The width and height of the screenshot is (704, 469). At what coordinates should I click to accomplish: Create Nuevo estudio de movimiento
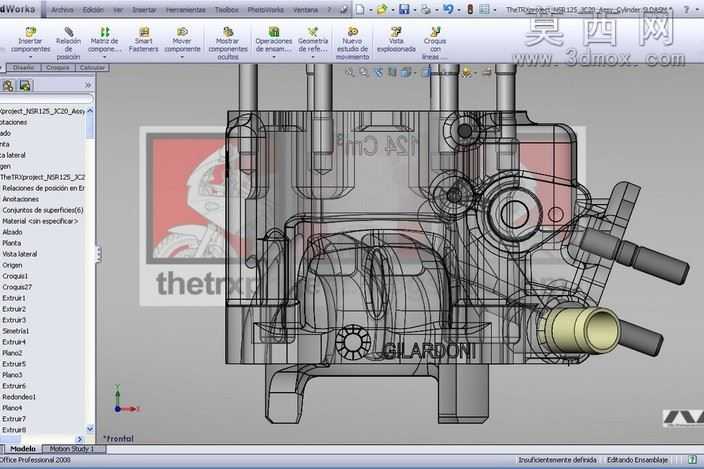[352, 43]
